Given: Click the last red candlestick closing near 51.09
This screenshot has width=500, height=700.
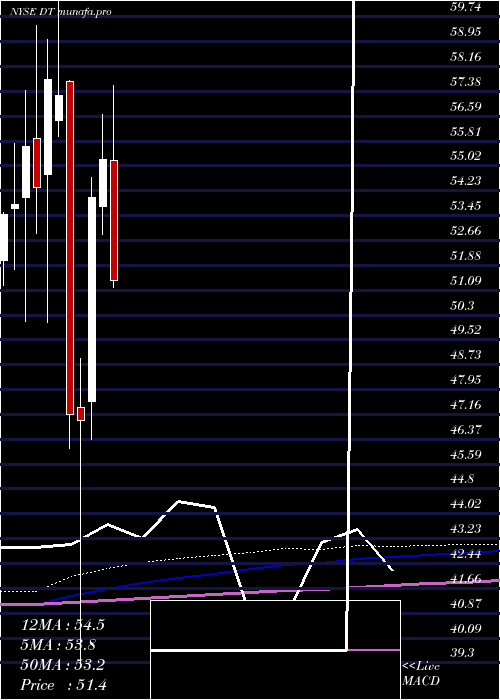Looking at the screenshot, I should point(114,221).
